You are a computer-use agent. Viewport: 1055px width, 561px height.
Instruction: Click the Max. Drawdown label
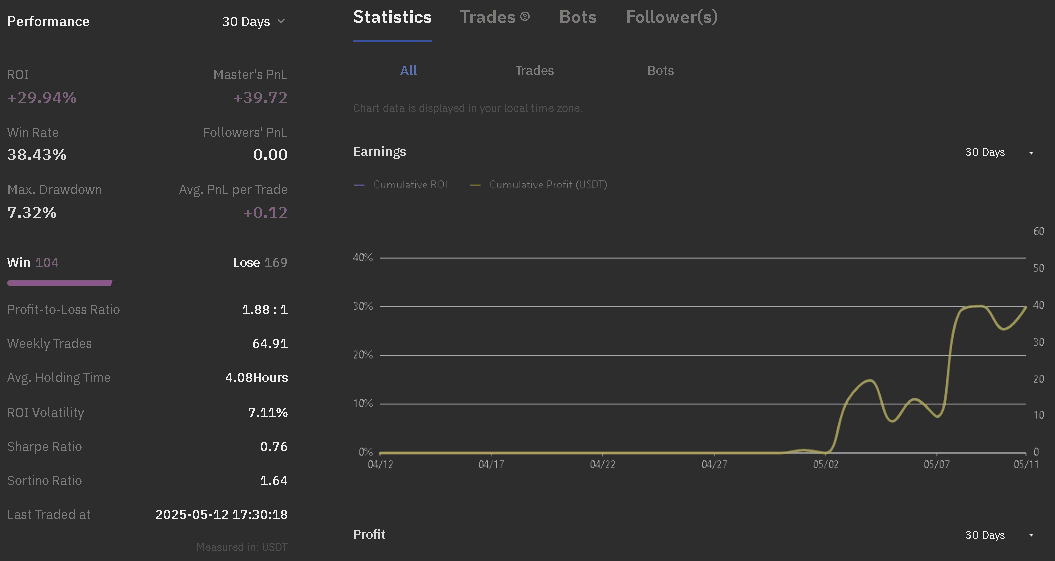pyautogui.click(x=54, y=190)
